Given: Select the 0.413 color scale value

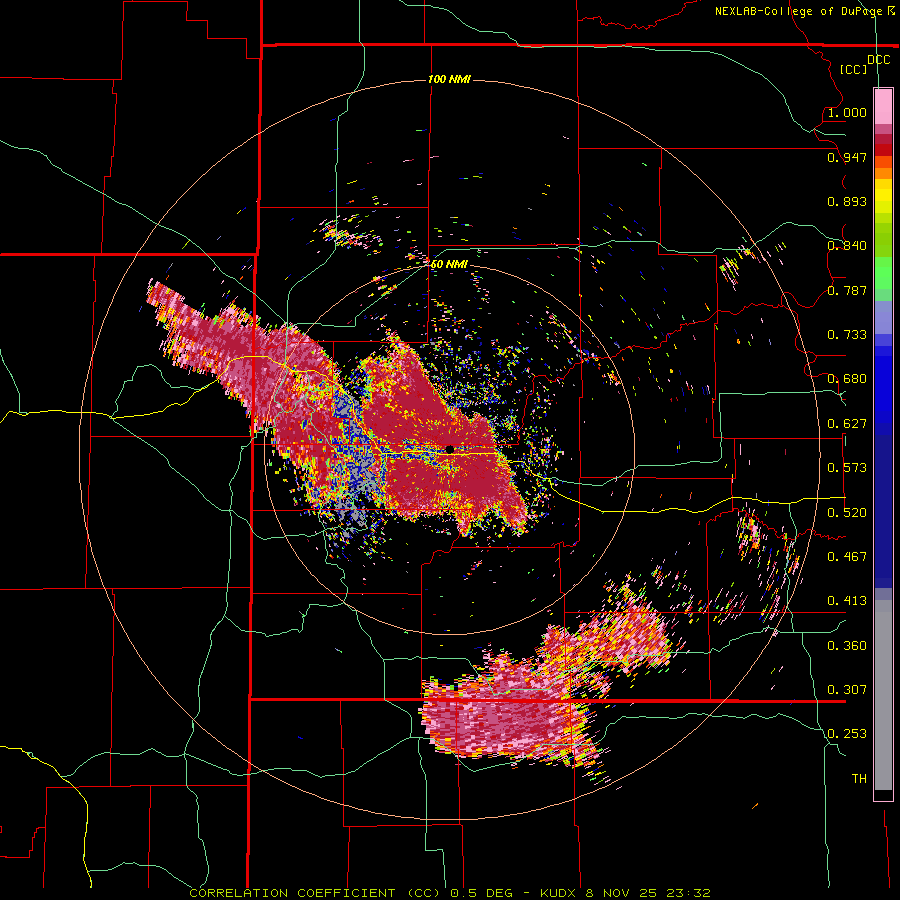Looking at the screenshot, I should click(847, 601).
